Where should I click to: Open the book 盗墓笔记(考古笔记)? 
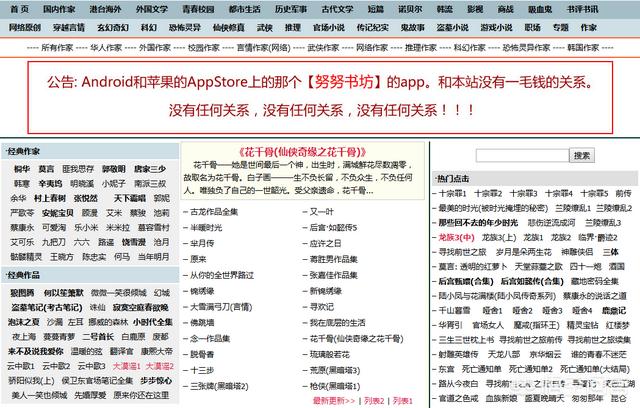click(47, 308)
